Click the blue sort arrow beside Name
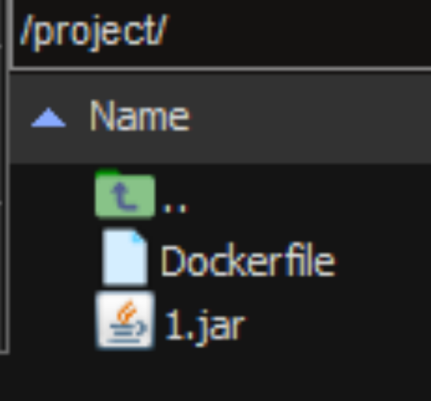 pos(48,117)
